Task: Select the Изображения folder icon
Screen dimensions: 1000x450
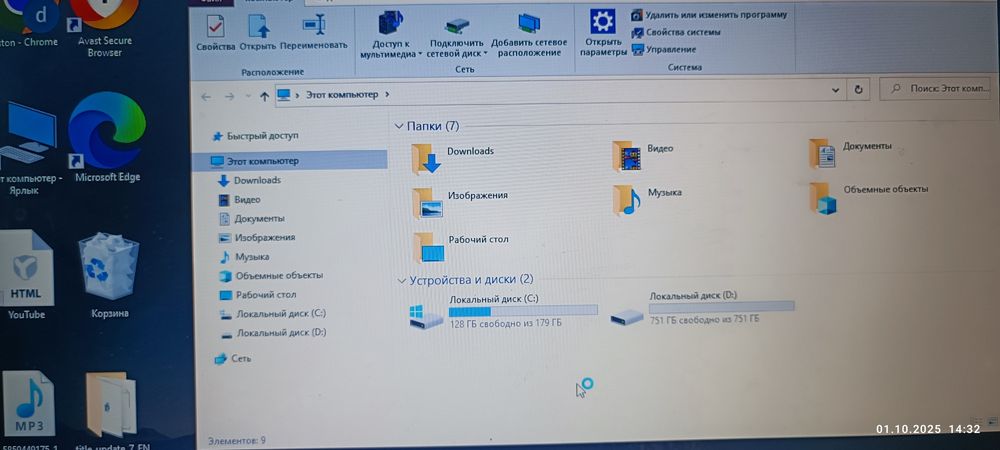Action: click(x=427, y=203)
